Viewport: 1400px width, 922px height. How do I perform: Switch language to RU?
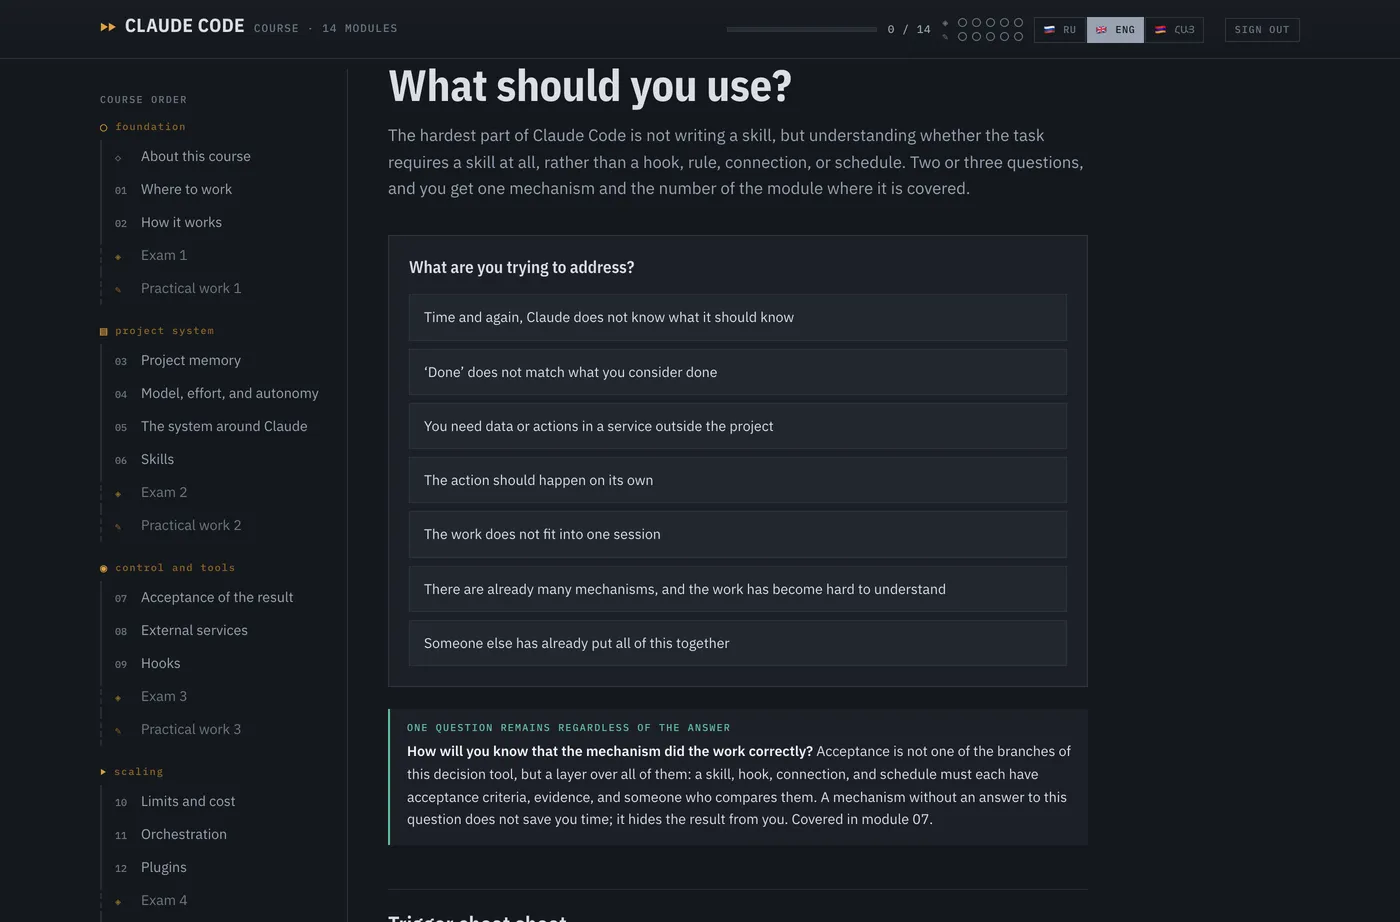[1060, 30]
